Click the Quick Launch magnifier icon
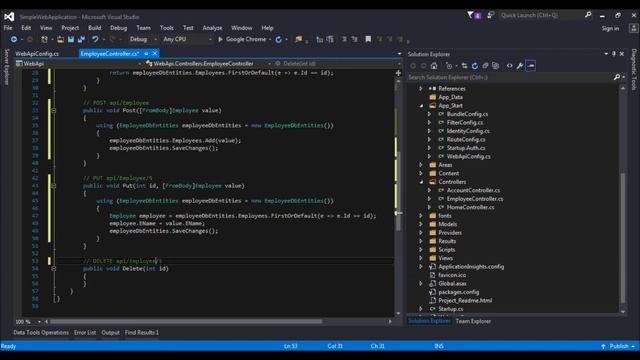640x360 pixels. point(588,15)
